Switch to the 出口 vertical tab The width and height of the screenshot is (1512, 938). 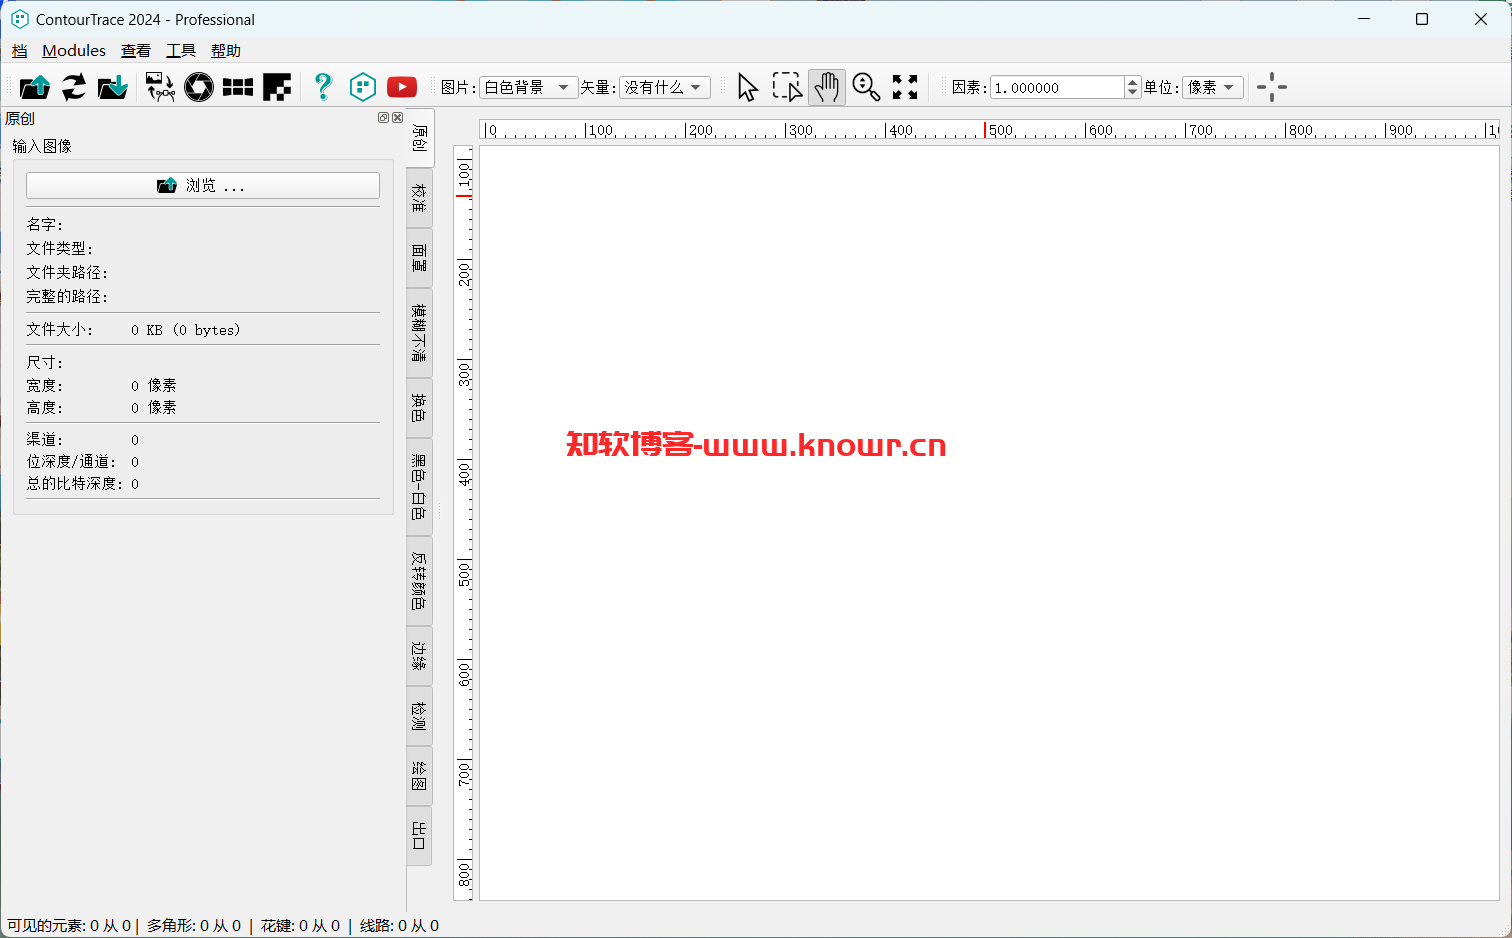point(419,836)
